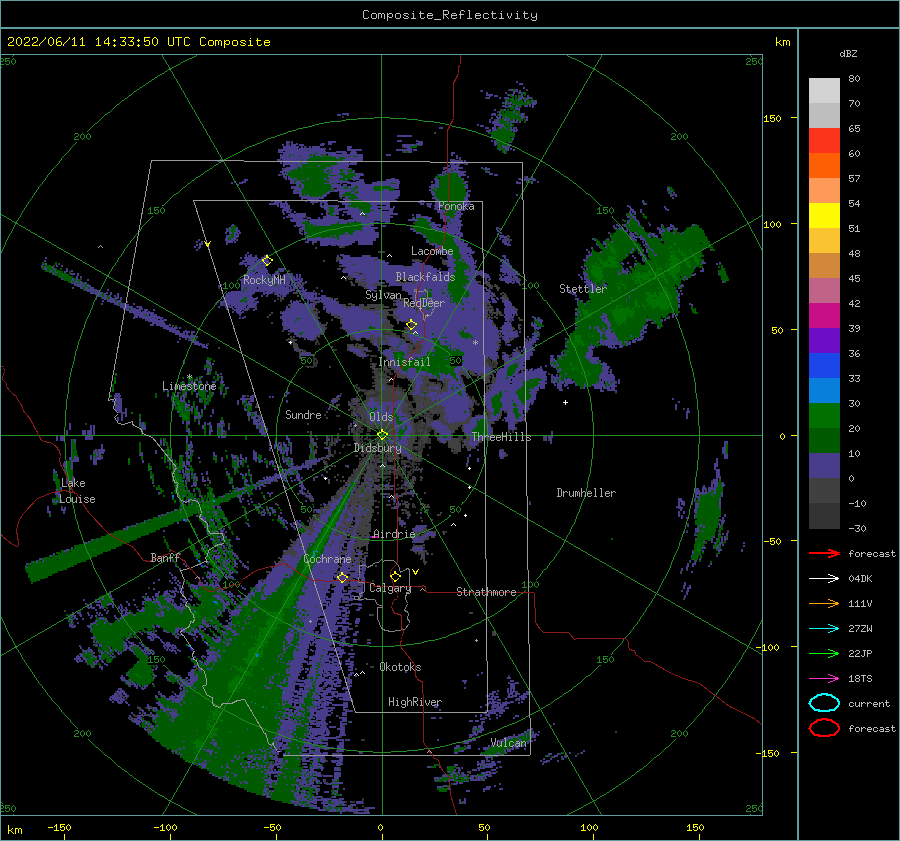
Task: Select the cyan 27ZW arrow icon
Action: [x=824, y=629]
